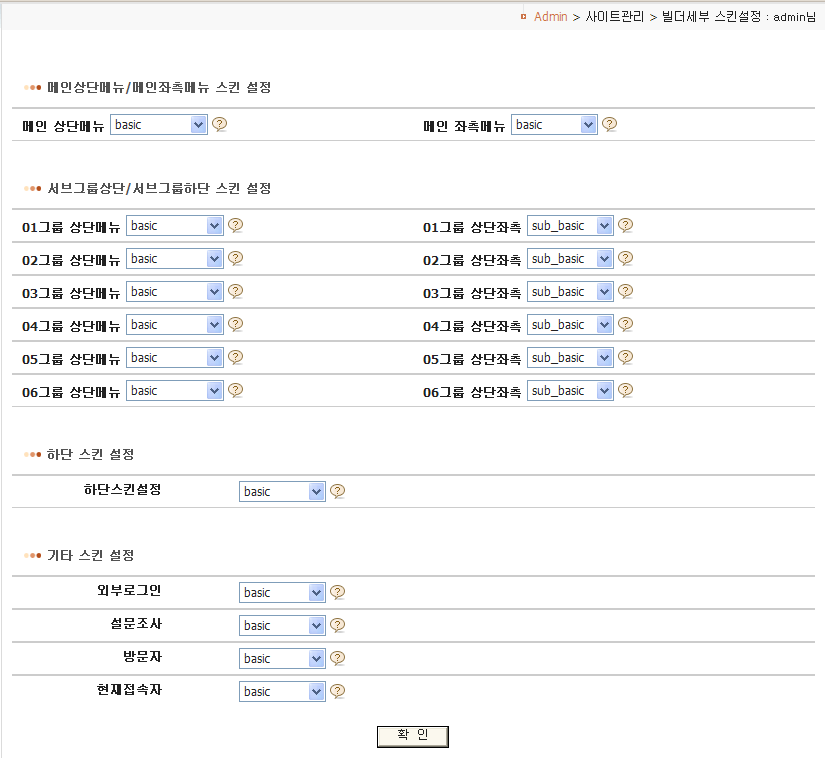Click help icon next to 03그룹 상단좌측
Screen dimensions: 827x758
click(x=625, y=291)
